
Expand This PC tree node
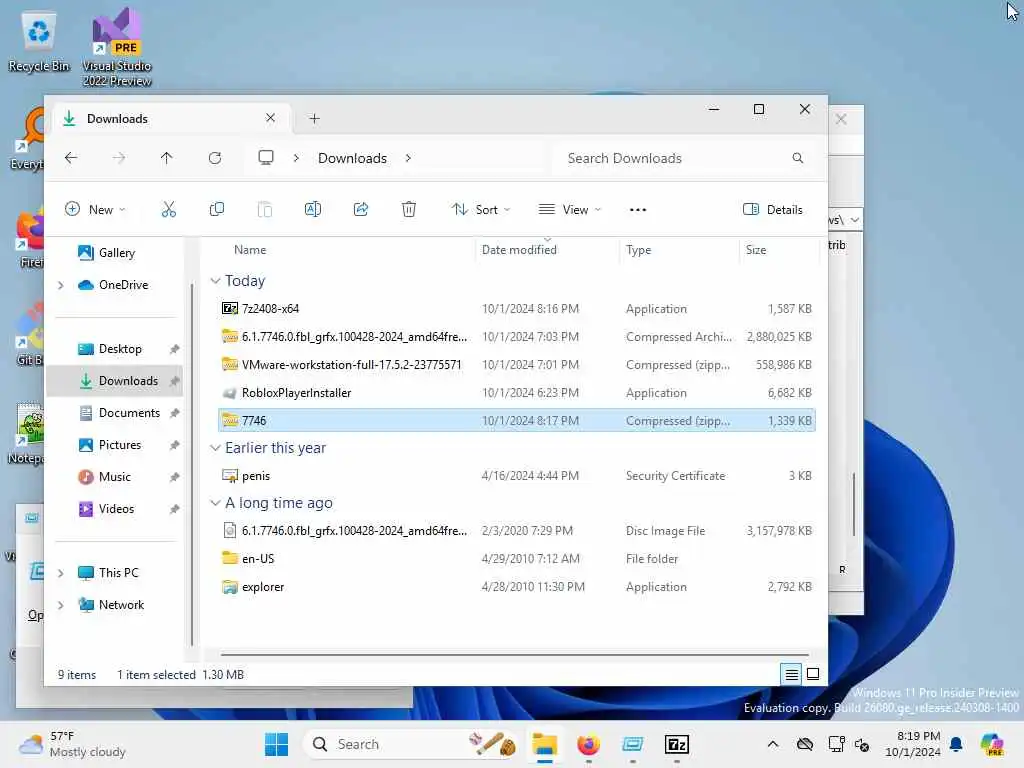[61, 573]
